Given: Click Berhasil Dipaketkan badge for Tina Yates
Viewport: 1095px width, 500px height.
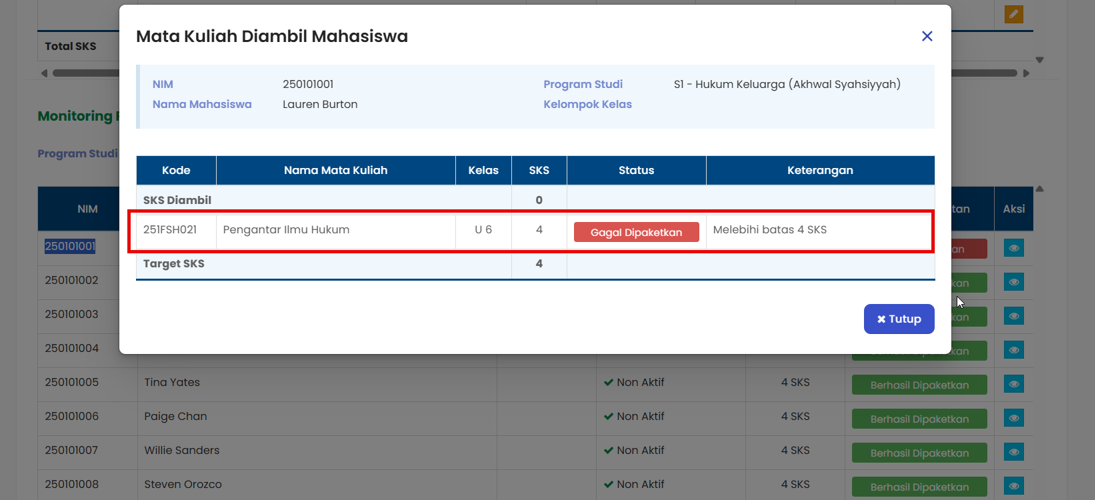Looking at the screenshot, I should (919, 385).
